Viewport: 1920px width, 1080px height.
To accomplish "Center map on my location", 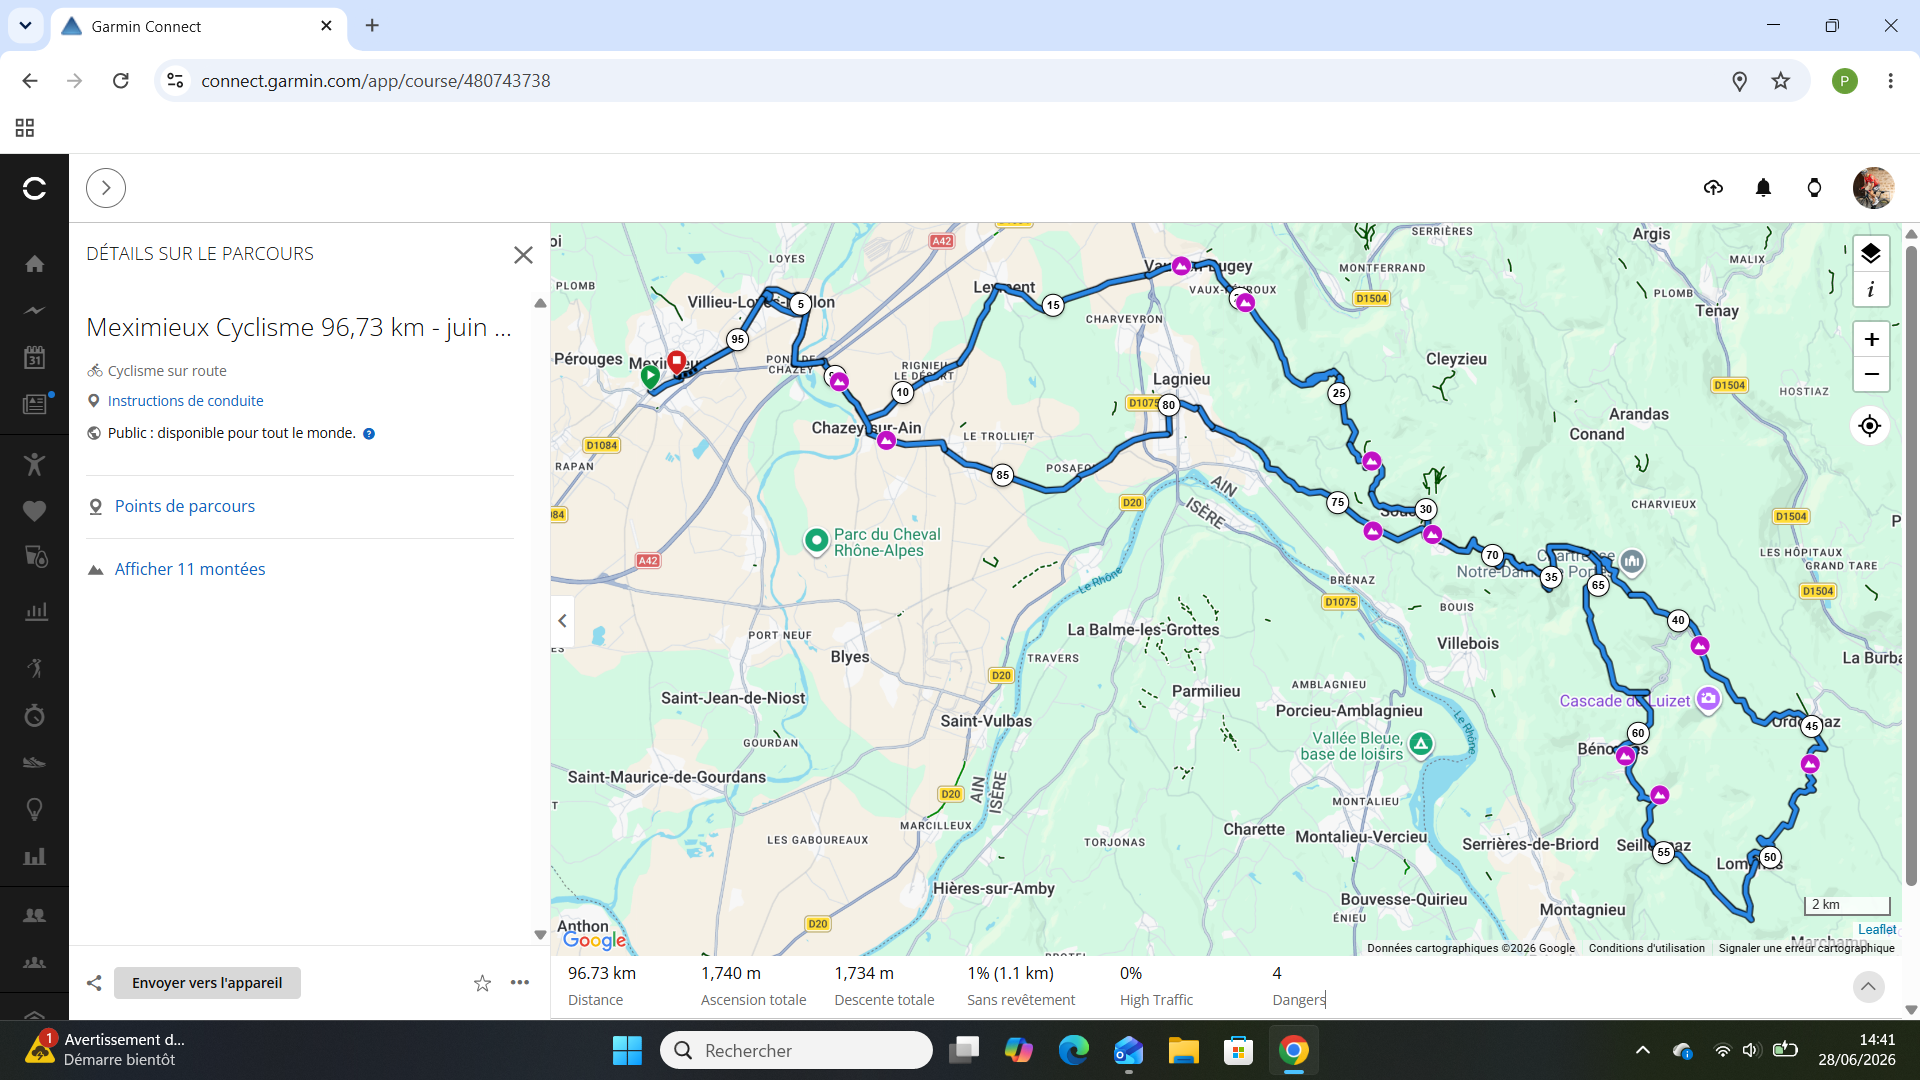I will pyautogui.click(x=1869, y=426).
